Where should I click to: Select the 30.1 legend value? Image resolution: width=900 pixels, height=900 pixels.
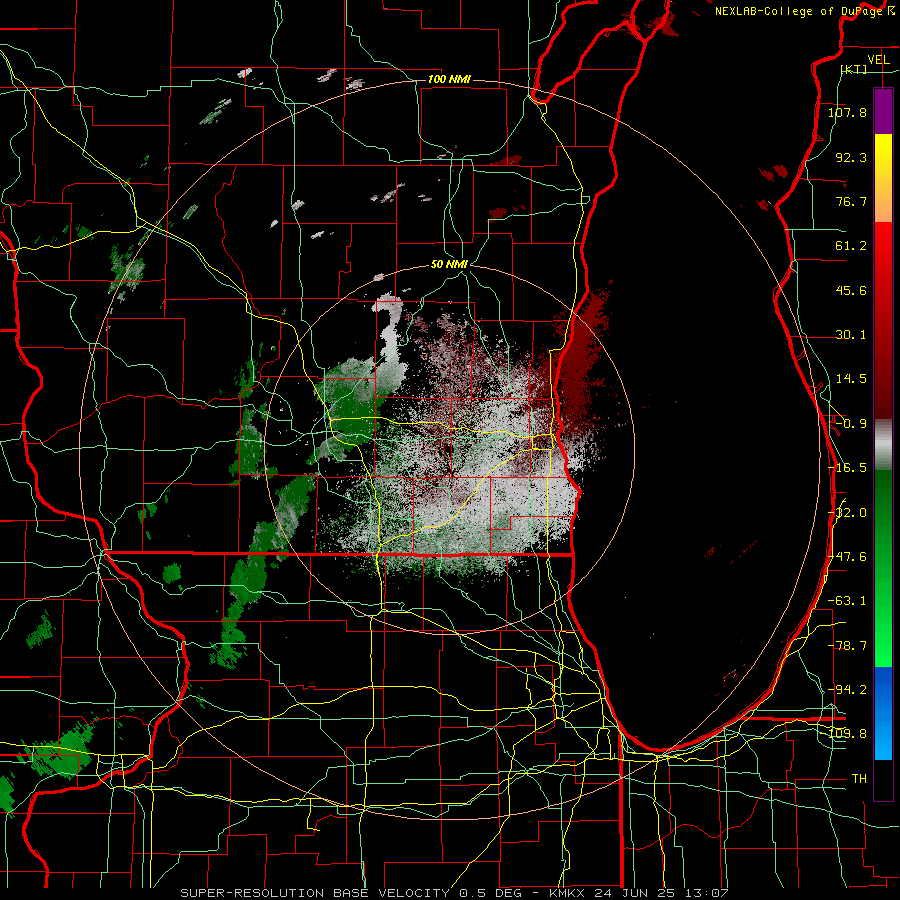851,334
